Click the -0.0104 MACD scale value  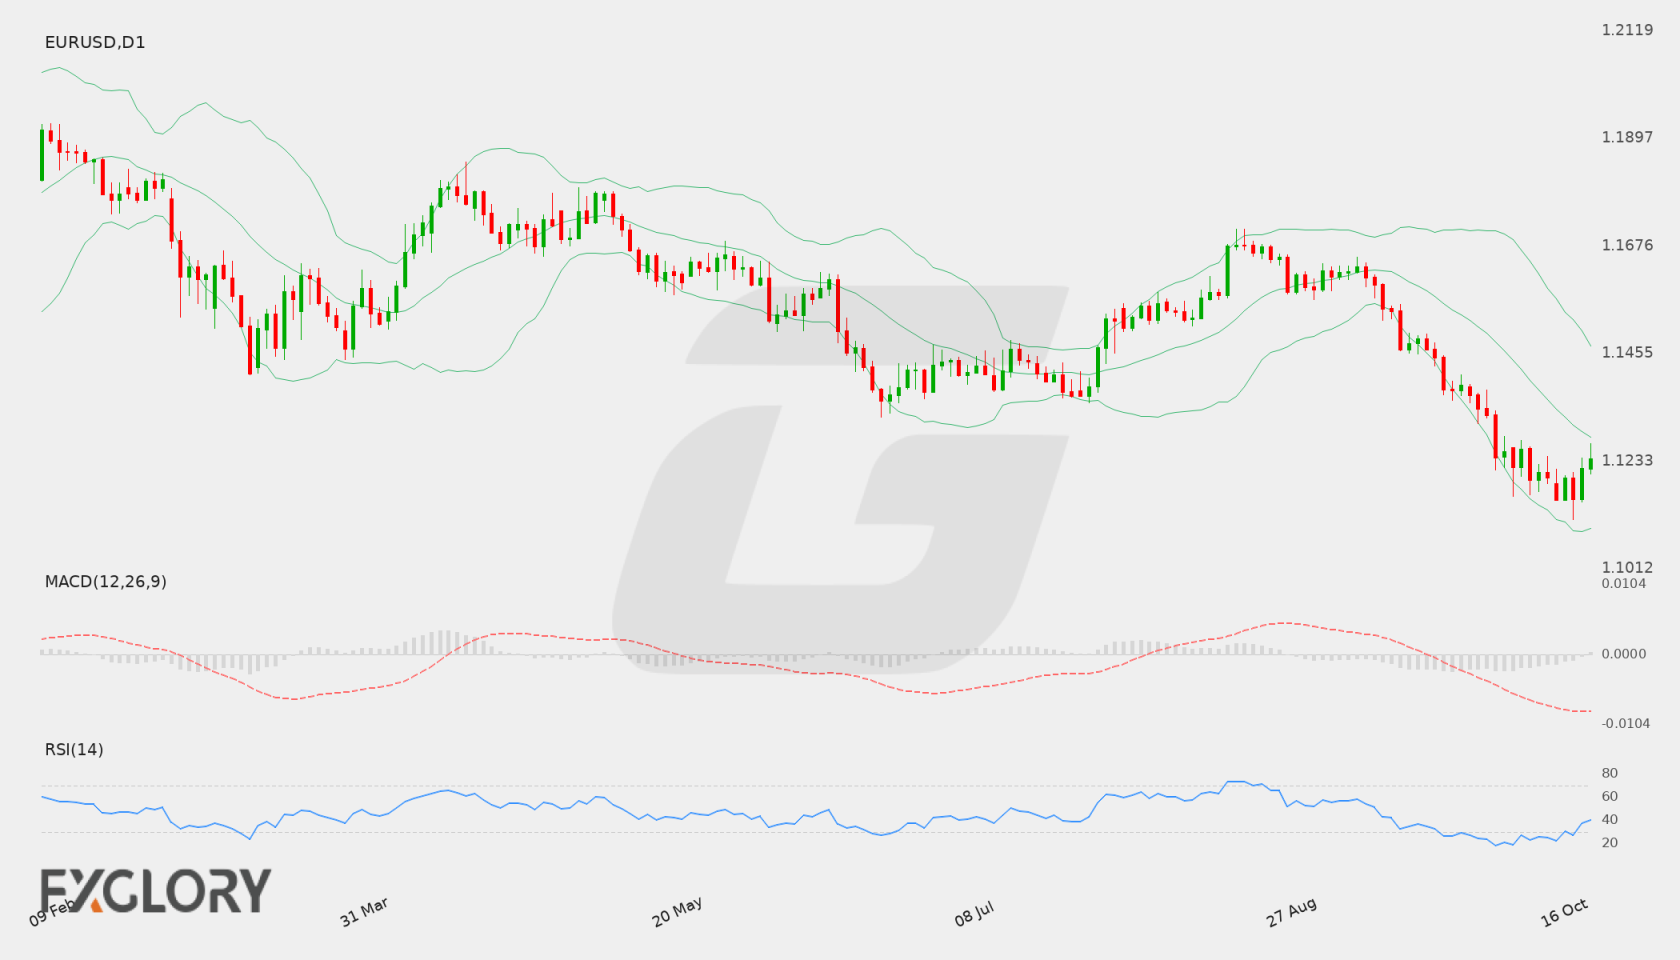click(x=1624, y=723)
